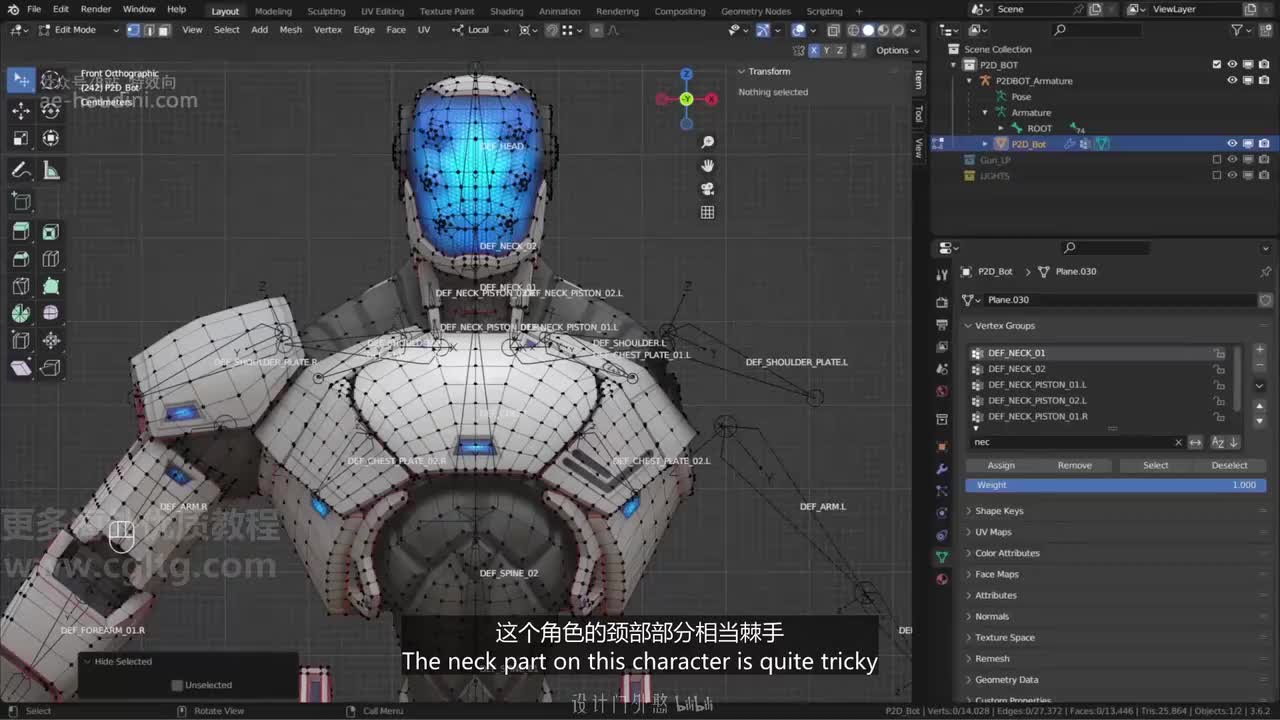
Task: Collapse the Vertex Groups panel
Action: [968, 326]
